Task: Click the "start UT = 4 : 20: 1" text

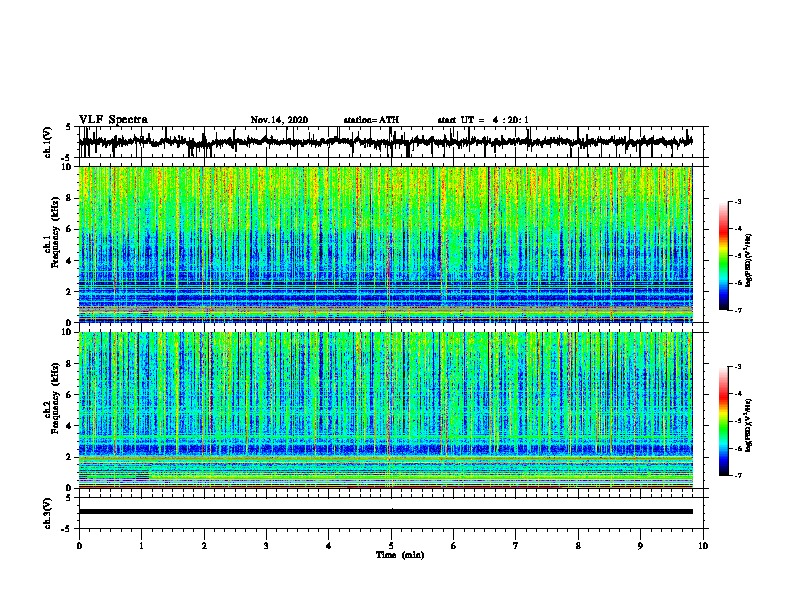Action: (x=483, y=120)
